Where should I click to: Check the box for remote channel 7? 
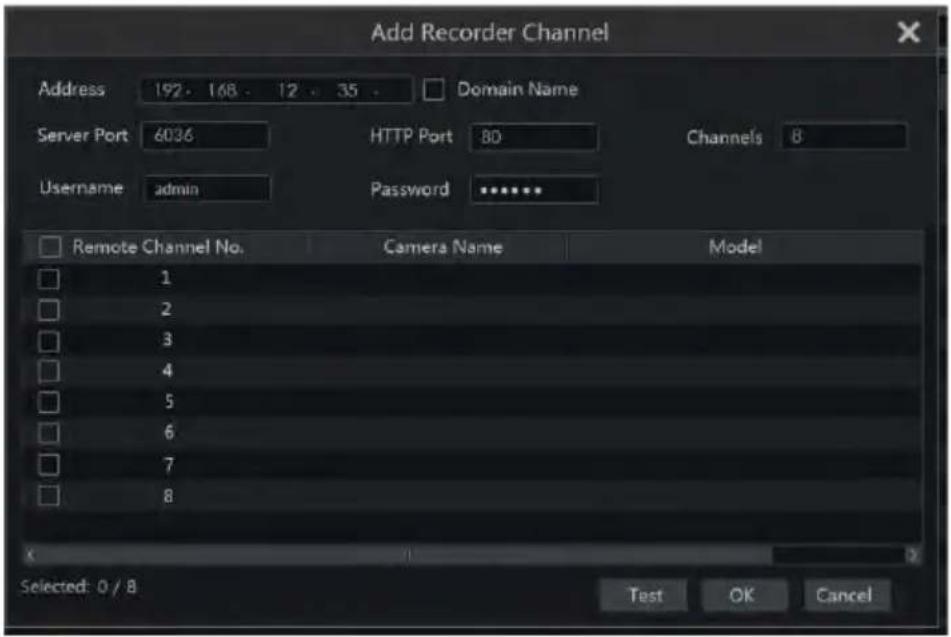pos(49,465)
